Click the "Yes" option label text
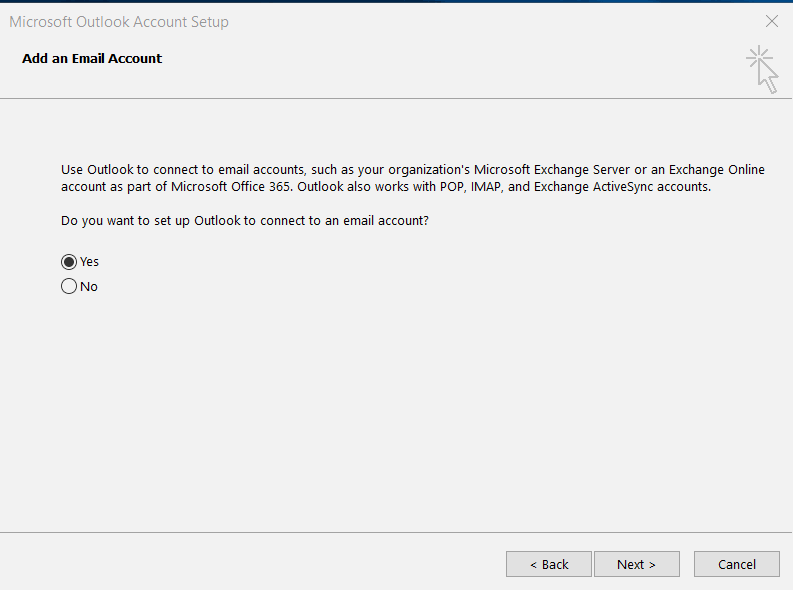793x590 pixels. pyautogui.click(x=90, y=262)
